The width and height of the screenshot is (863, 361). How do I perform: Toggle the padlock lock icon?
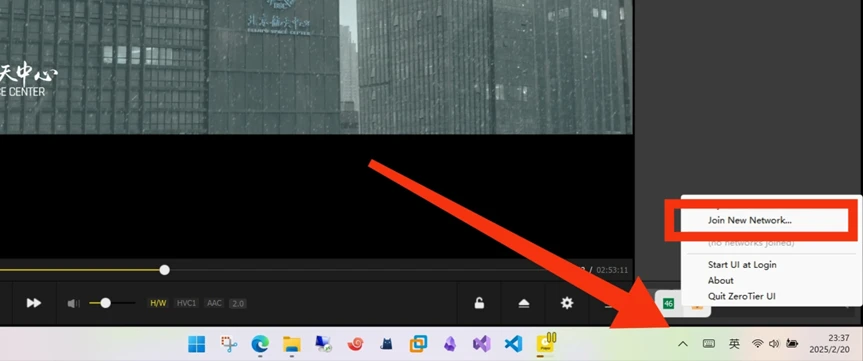[x=479, y=303]
